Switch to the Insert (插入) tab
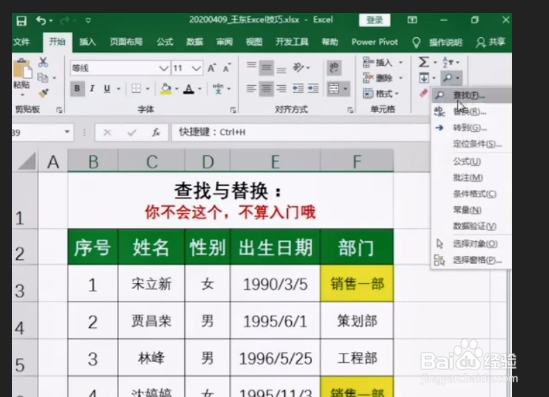Viewport: 549px width, 397px height. pyautogui.click(x=88, y=42)
